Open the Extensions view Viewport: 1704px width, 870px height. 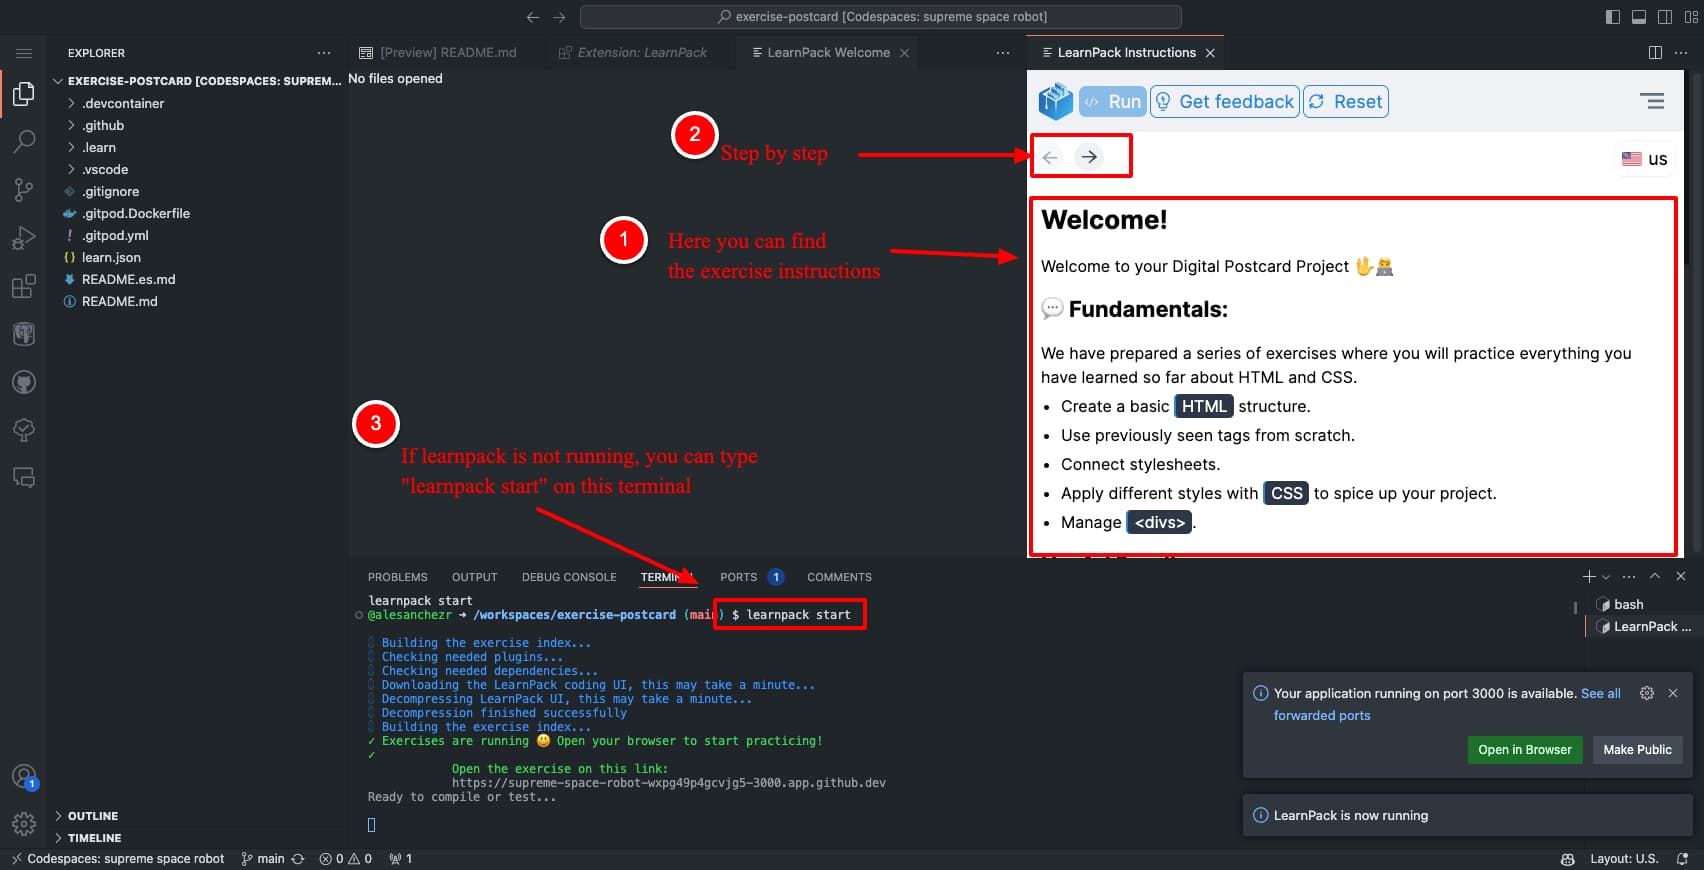click(x=23, y=286)
